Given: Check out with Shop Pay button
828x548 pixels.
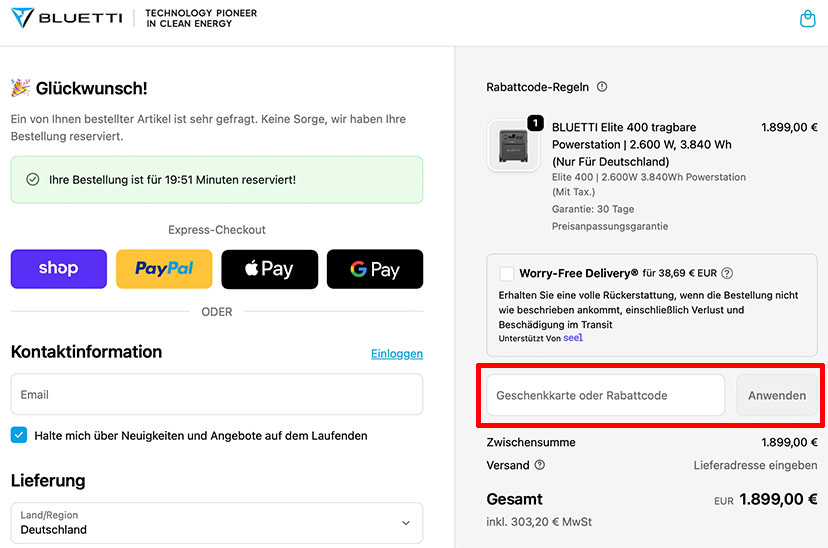Looking at the screenshot, I should pyautogui.click(x=59, y=269).
